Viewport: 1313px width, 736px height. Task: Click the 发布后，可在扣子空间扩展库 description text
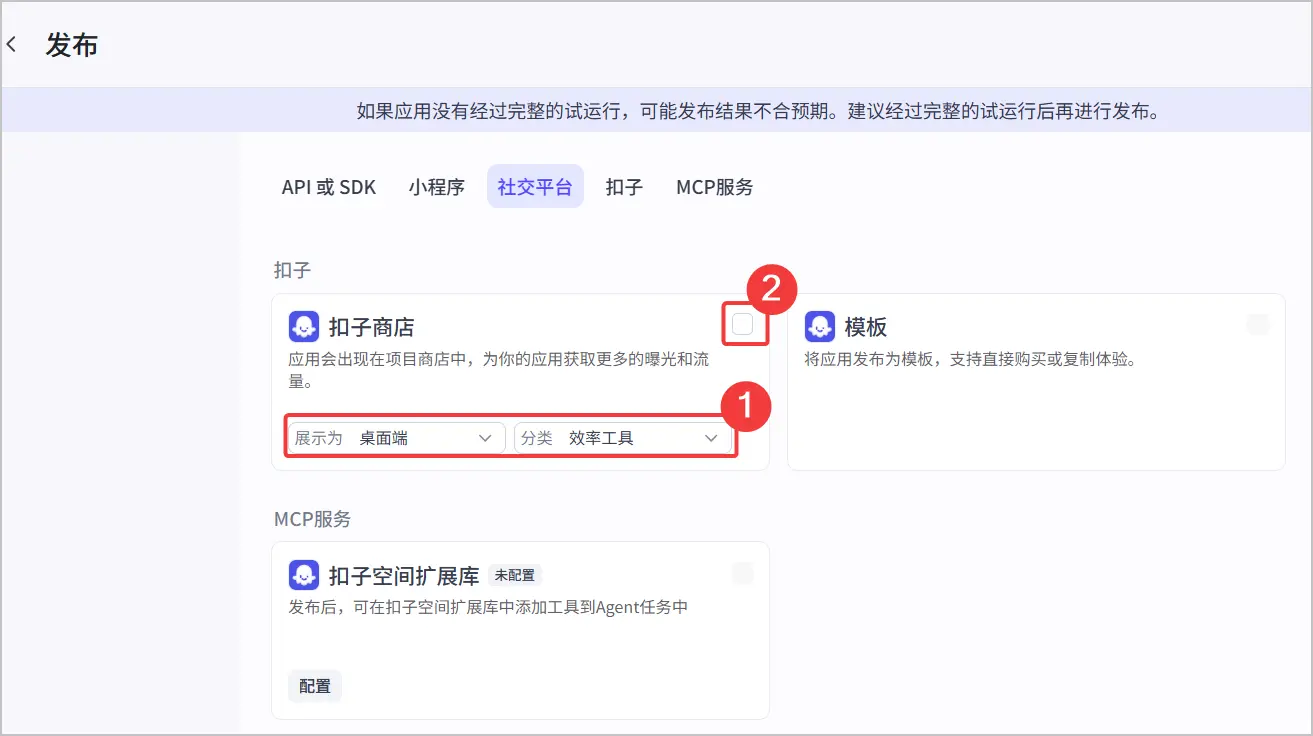click(x=488, y=607)
